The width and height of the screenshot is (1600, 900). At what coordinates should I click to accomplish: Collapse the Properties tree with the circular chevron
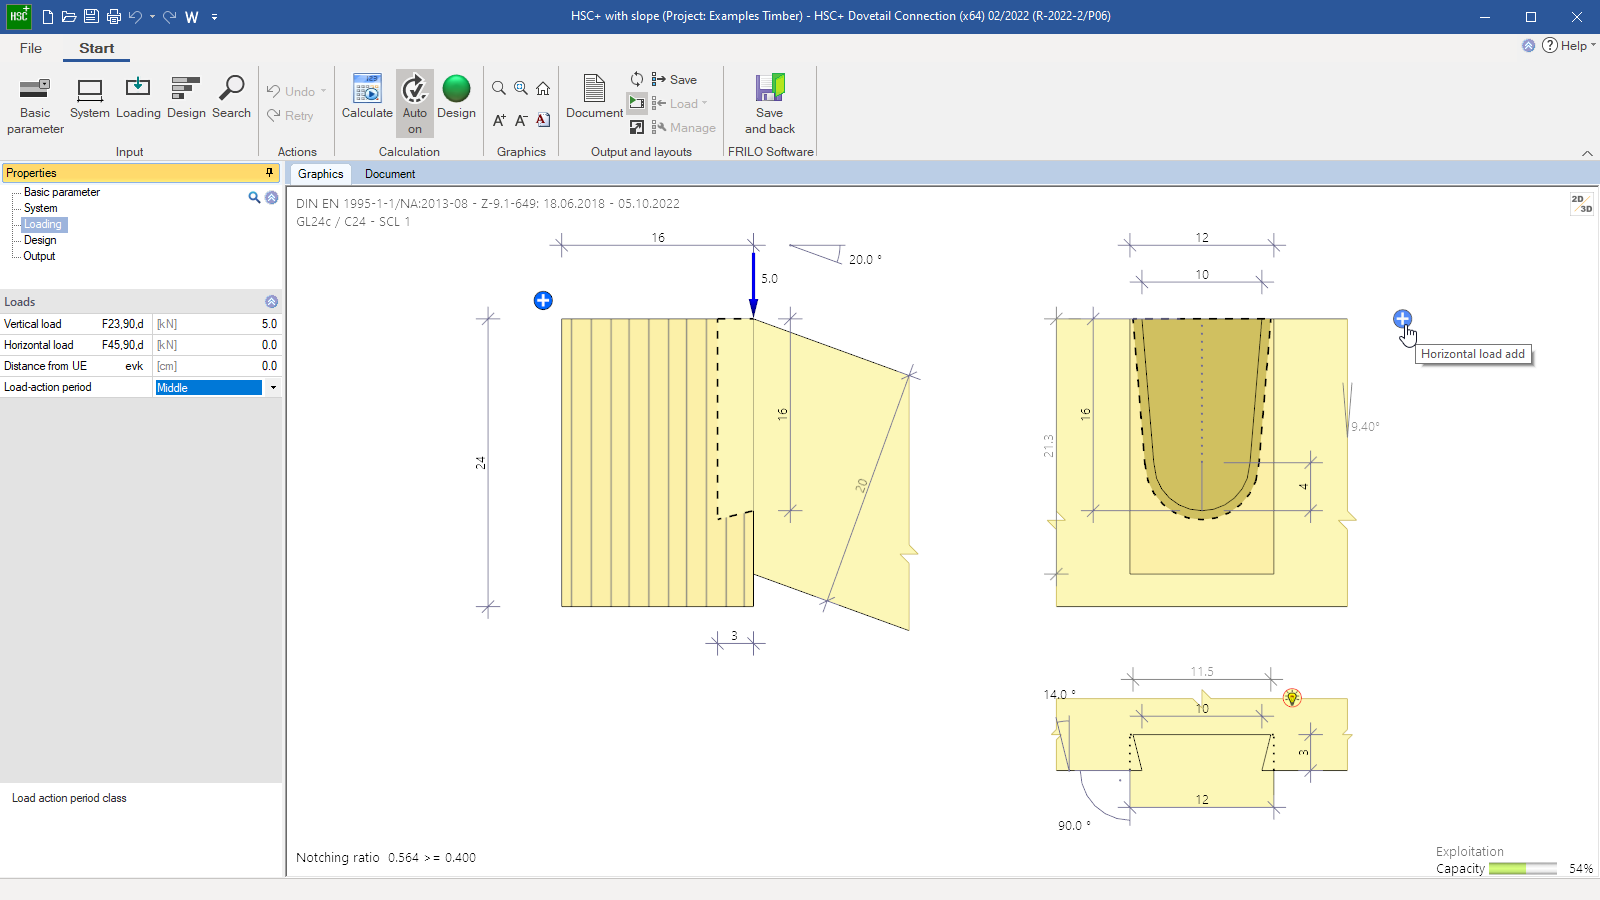point(271,198)
